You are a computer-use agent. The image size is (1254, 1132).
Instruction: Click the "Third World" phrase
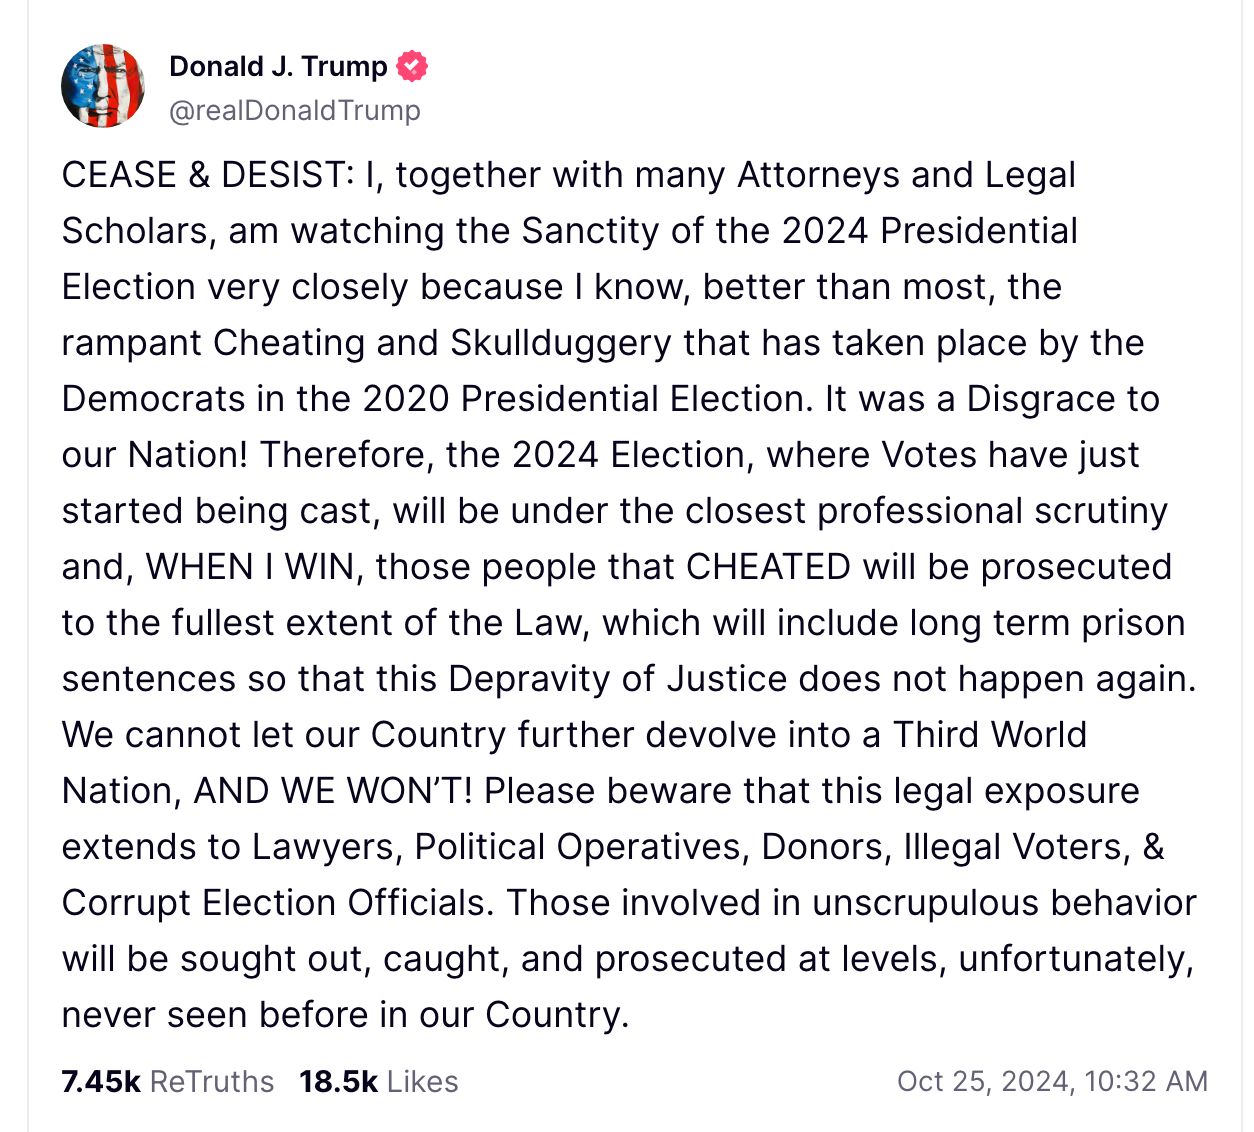[x=989, y=735]
